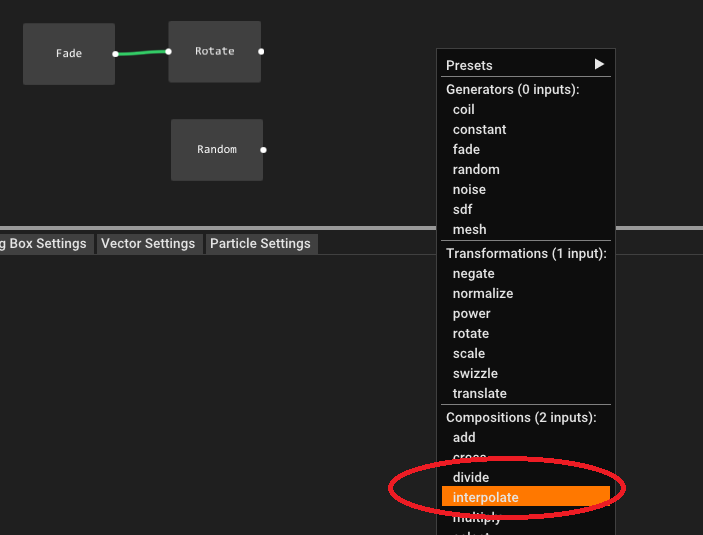Click Generators (0 inputs) header
Viewport: 703px width, 535px height.
coord(512,89)
